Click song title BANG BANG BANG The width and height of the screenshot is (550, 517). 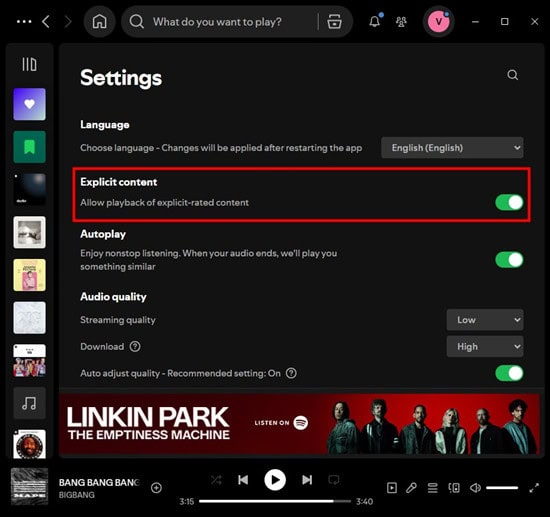coord(99,483)
